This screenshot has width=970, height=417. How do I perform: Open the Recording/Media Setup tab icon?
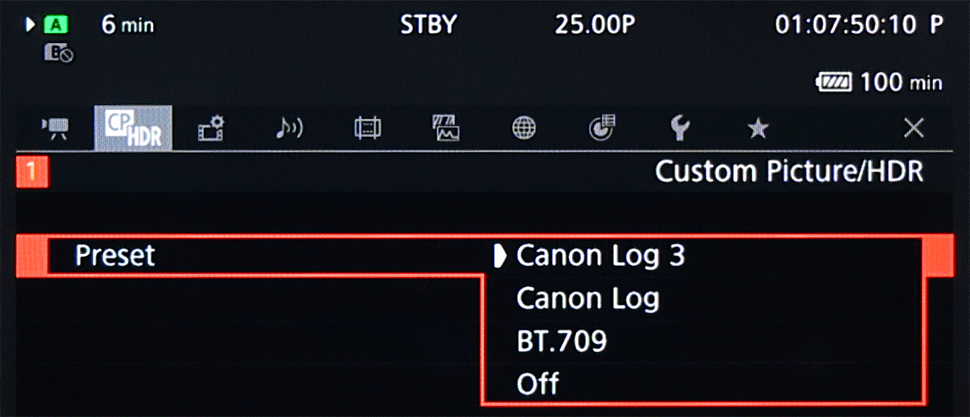[211, 128]
